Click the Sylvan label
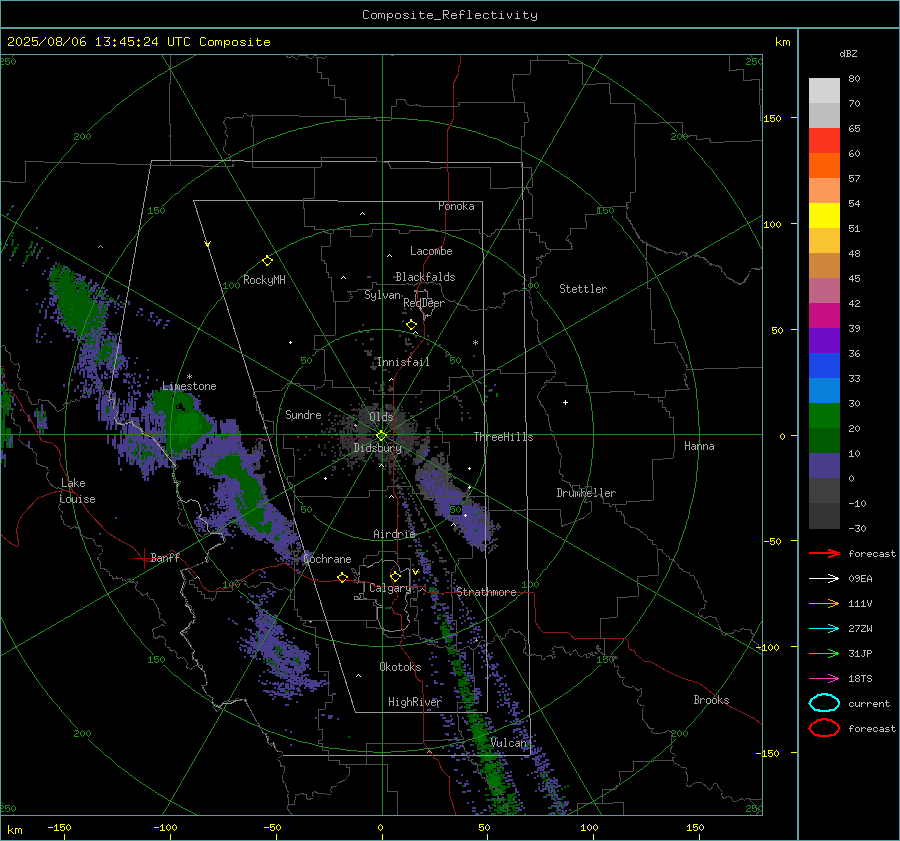 pyautogui.click(x=382, y=295)
